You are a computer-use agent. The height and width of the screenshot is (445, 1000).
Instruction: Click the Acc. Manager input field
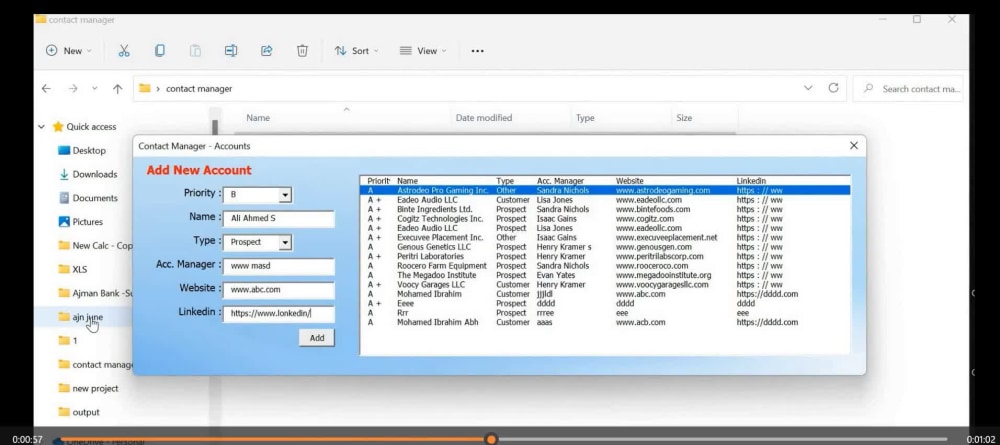tap(279, 266)
